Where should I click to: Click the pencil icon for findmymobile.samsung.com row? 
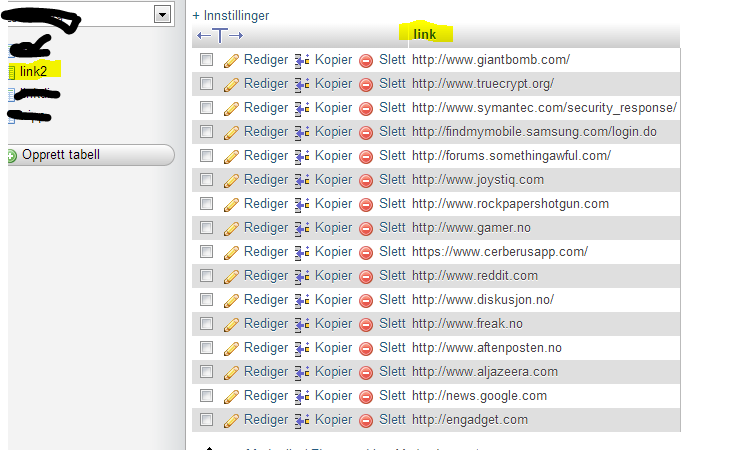pos(231,132)
